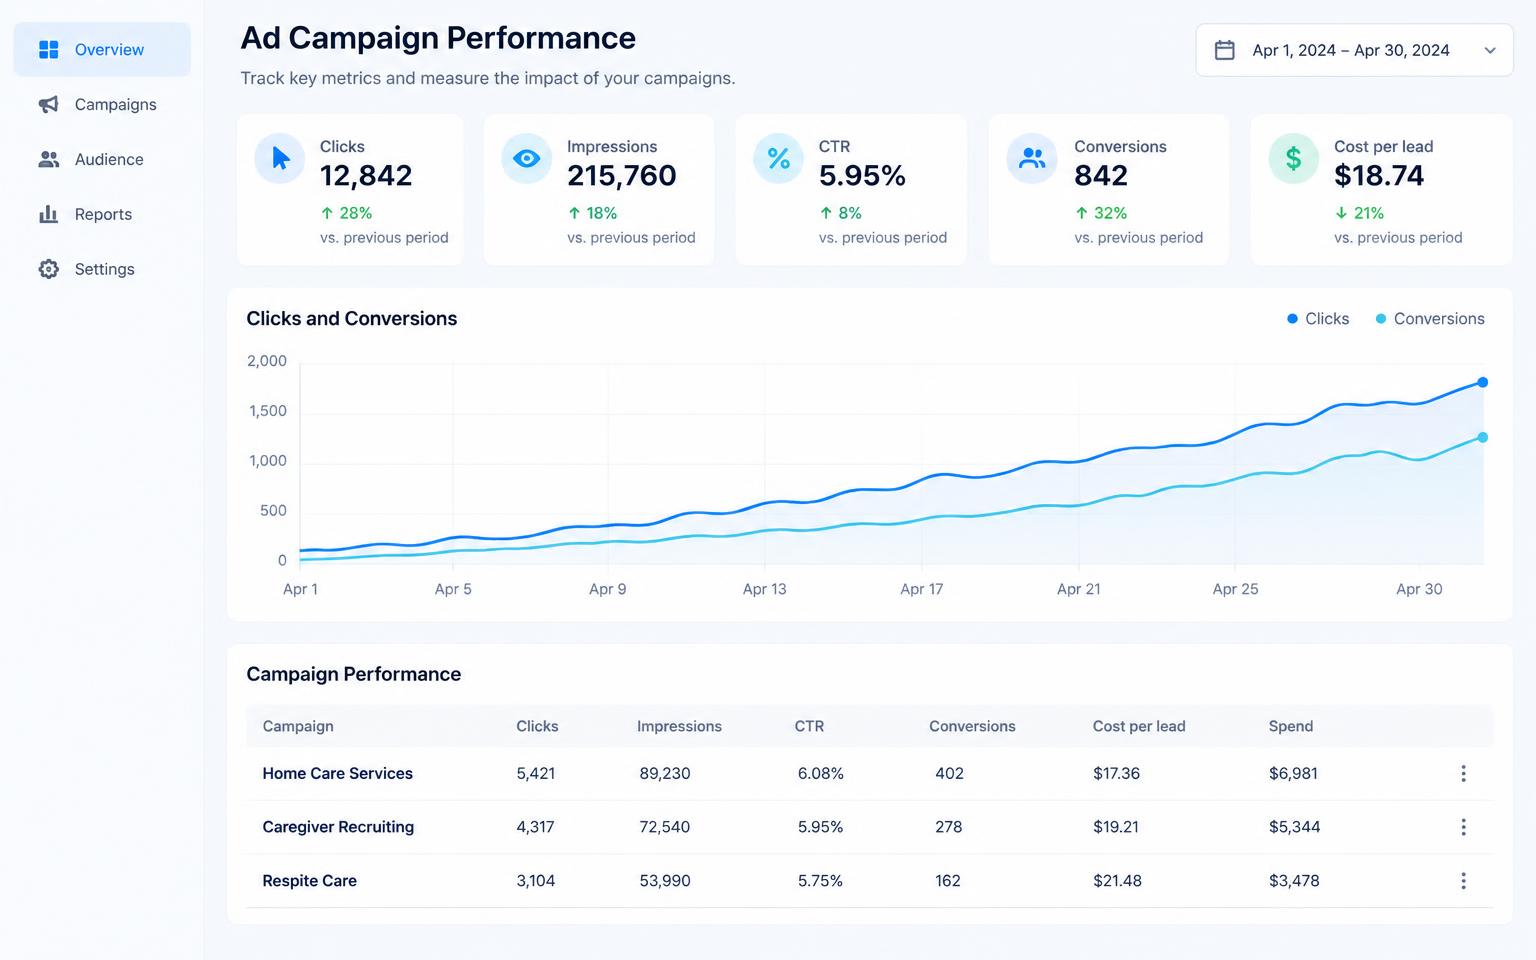Click the calendar icon in date picker
This screenshot has width=1536, height=960.
point(1224,50)
